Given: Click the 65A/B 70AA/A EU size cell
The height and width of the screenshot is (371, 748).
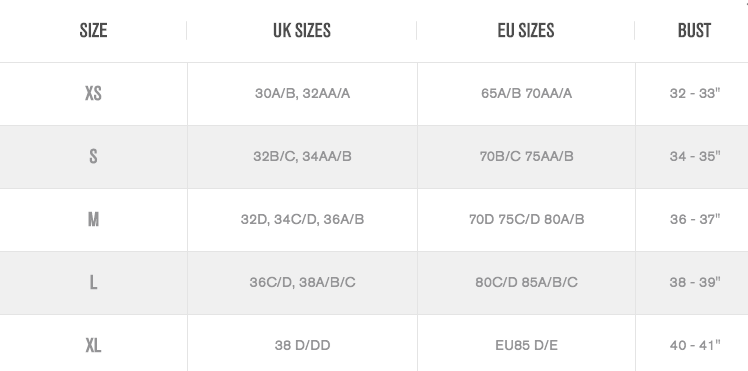Looking at the screenshot, I should coord(526,93).
